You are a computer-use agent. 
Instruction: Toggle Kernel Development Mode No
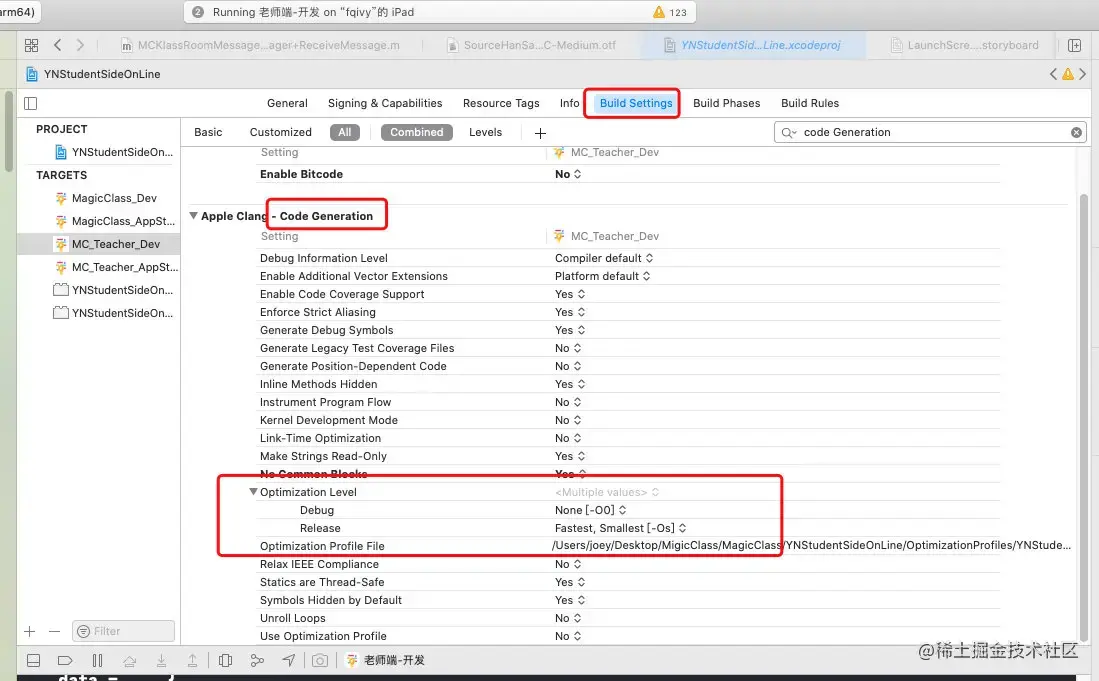(x=568, y=420)
